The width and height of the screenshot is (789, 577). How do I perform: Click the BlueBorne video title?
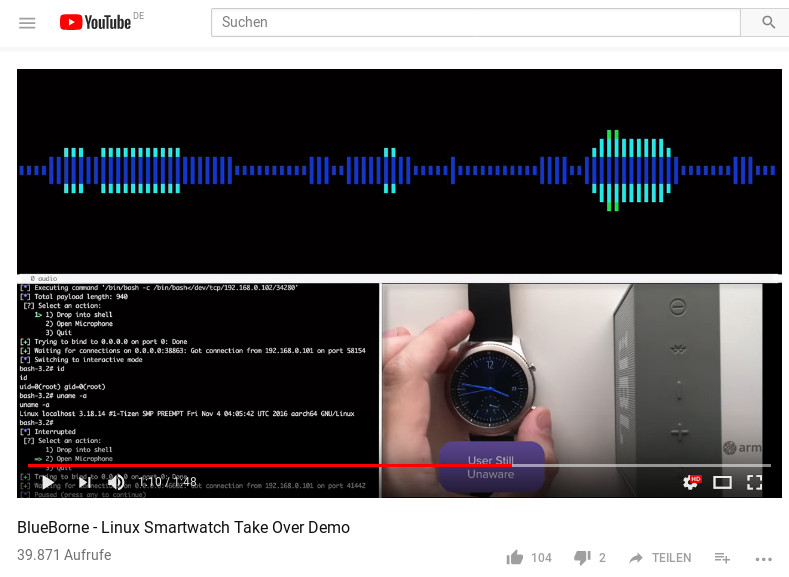183,527
